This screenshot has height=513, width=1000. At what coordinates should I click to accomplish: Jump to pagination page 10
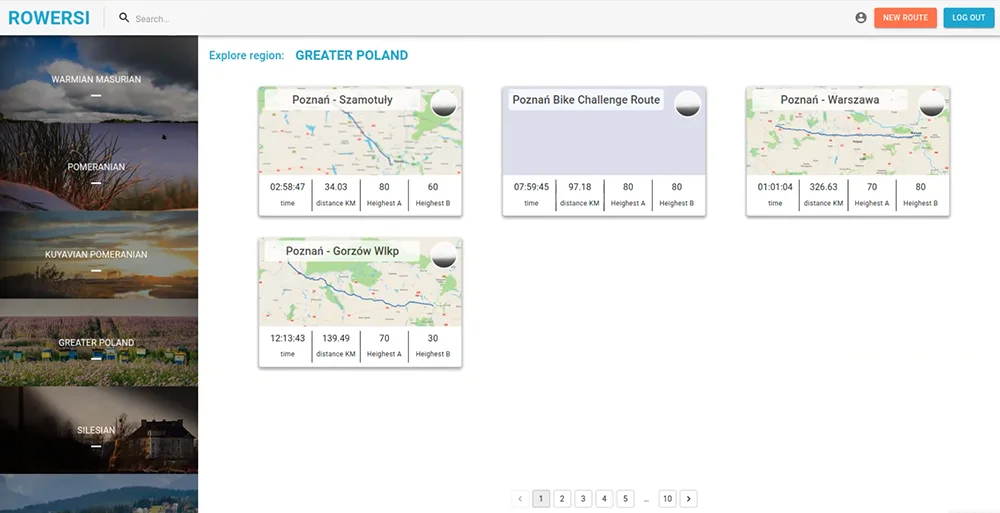coord(667,499)
